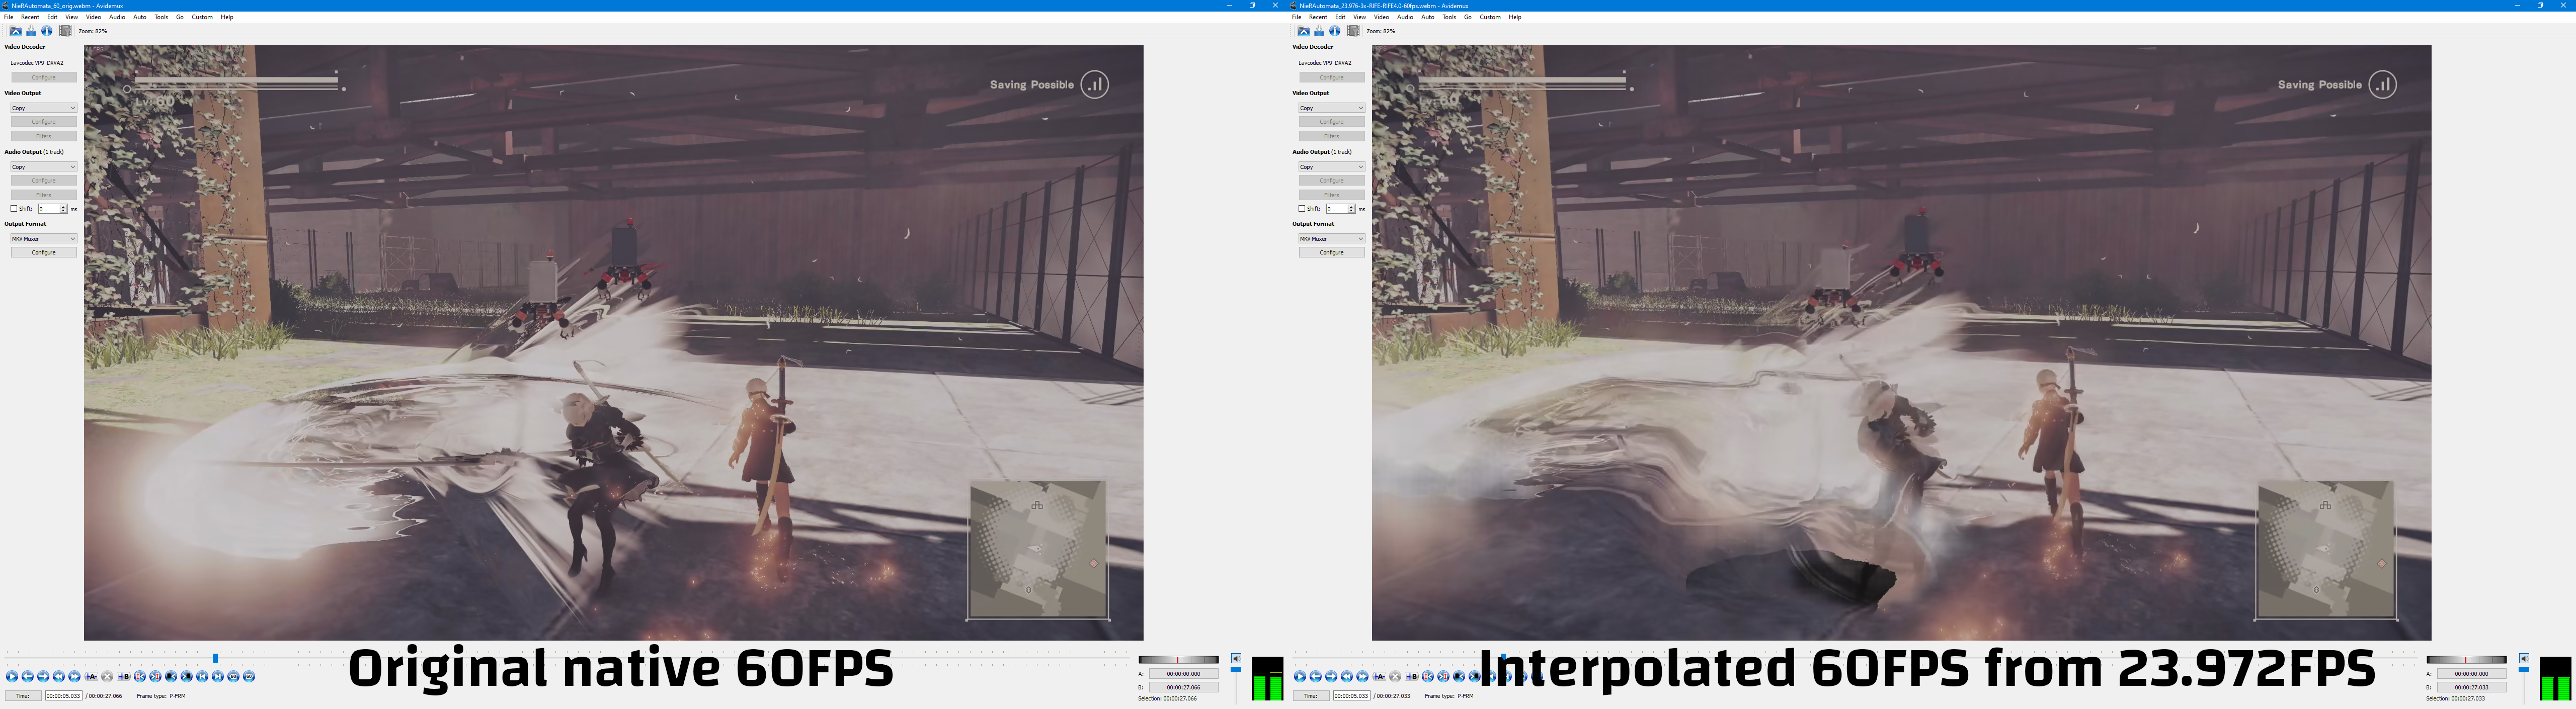Set marker B in left window
The width and height of the screenshot is (2576, 709).
click(x=124, y=676)
